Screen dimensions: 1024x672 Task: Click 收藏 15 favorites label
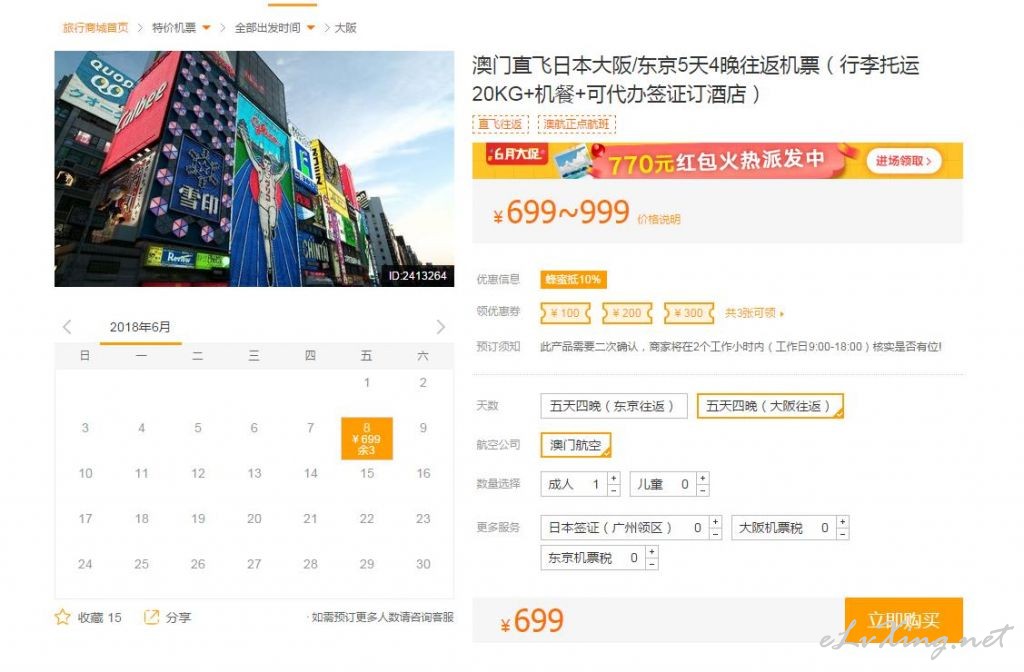(99, 617)
